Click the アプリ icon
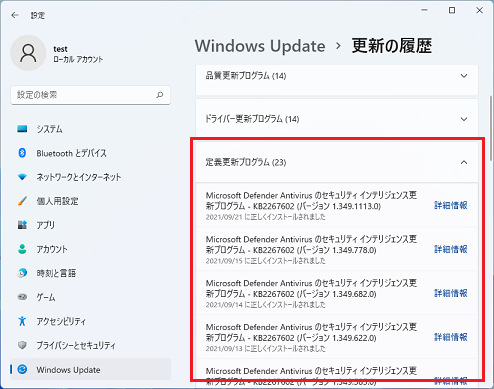Viewport: 494px width, 389px height. click(x=22, y=225)
